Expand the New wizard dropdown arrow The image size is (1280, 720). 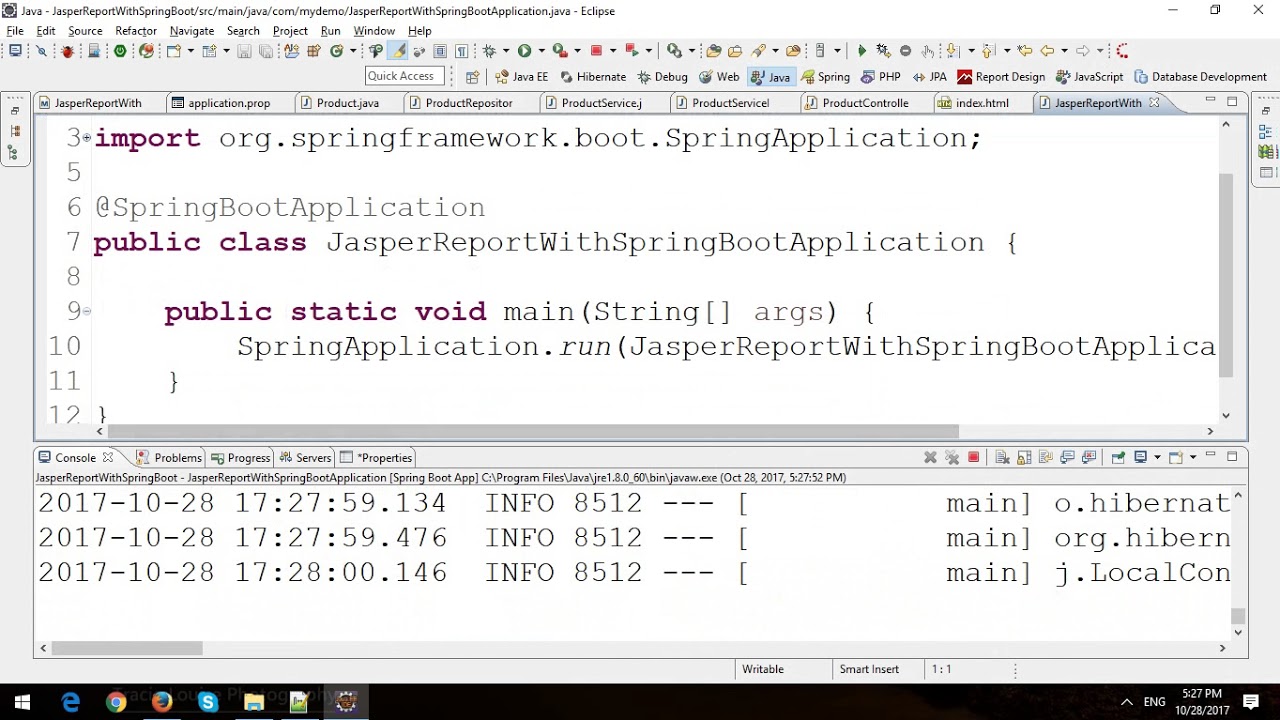[190, 50]
